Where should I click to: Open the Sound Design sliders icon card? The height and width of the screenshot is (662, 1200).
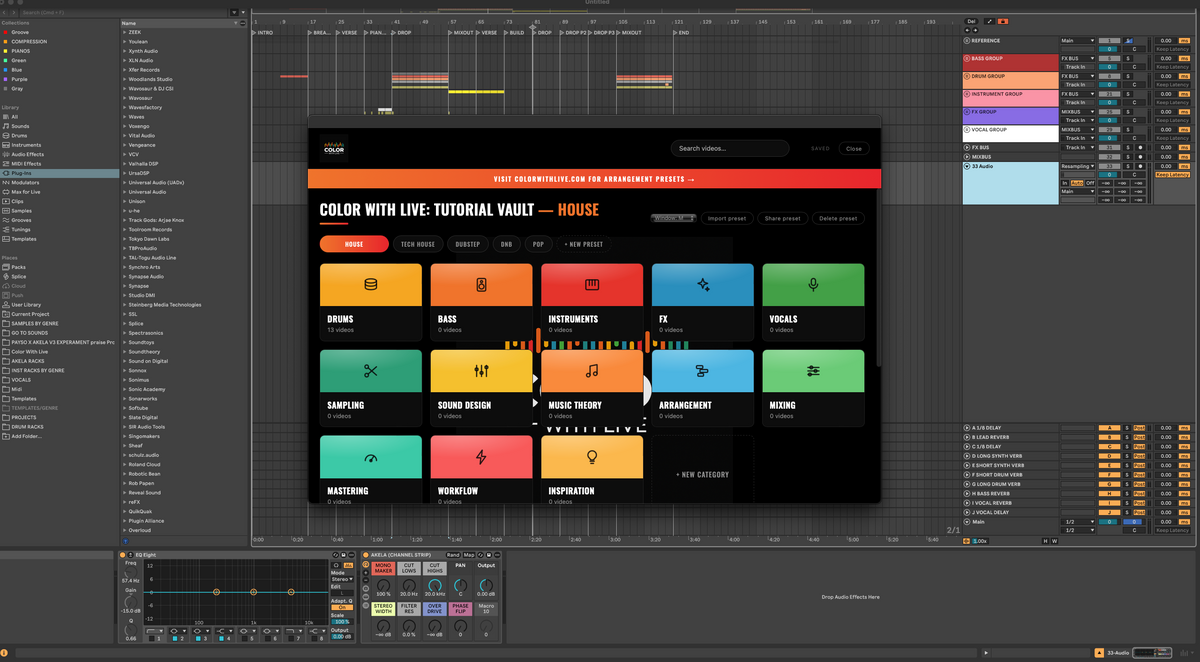tap(481, 371)
